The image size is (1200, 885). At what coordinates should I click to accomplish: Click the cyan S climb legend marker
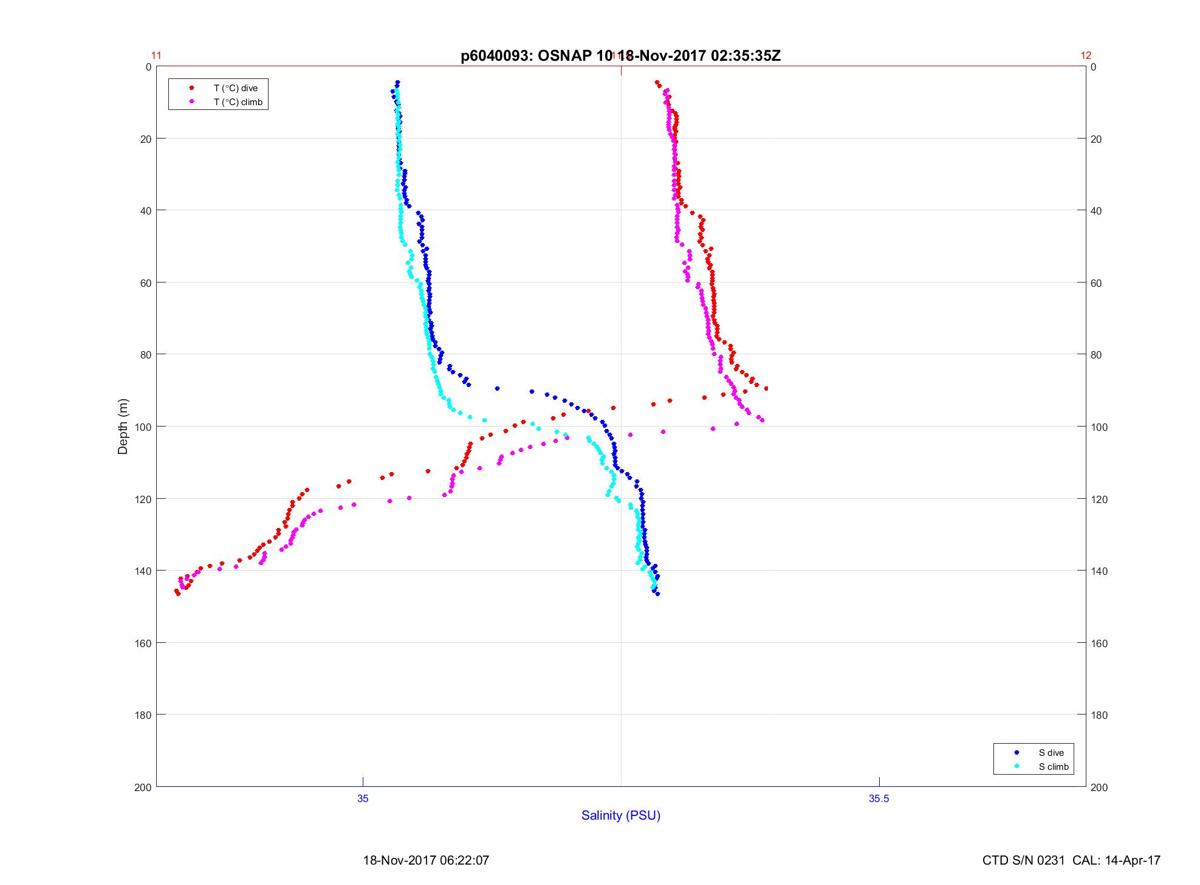[1016, 766]
